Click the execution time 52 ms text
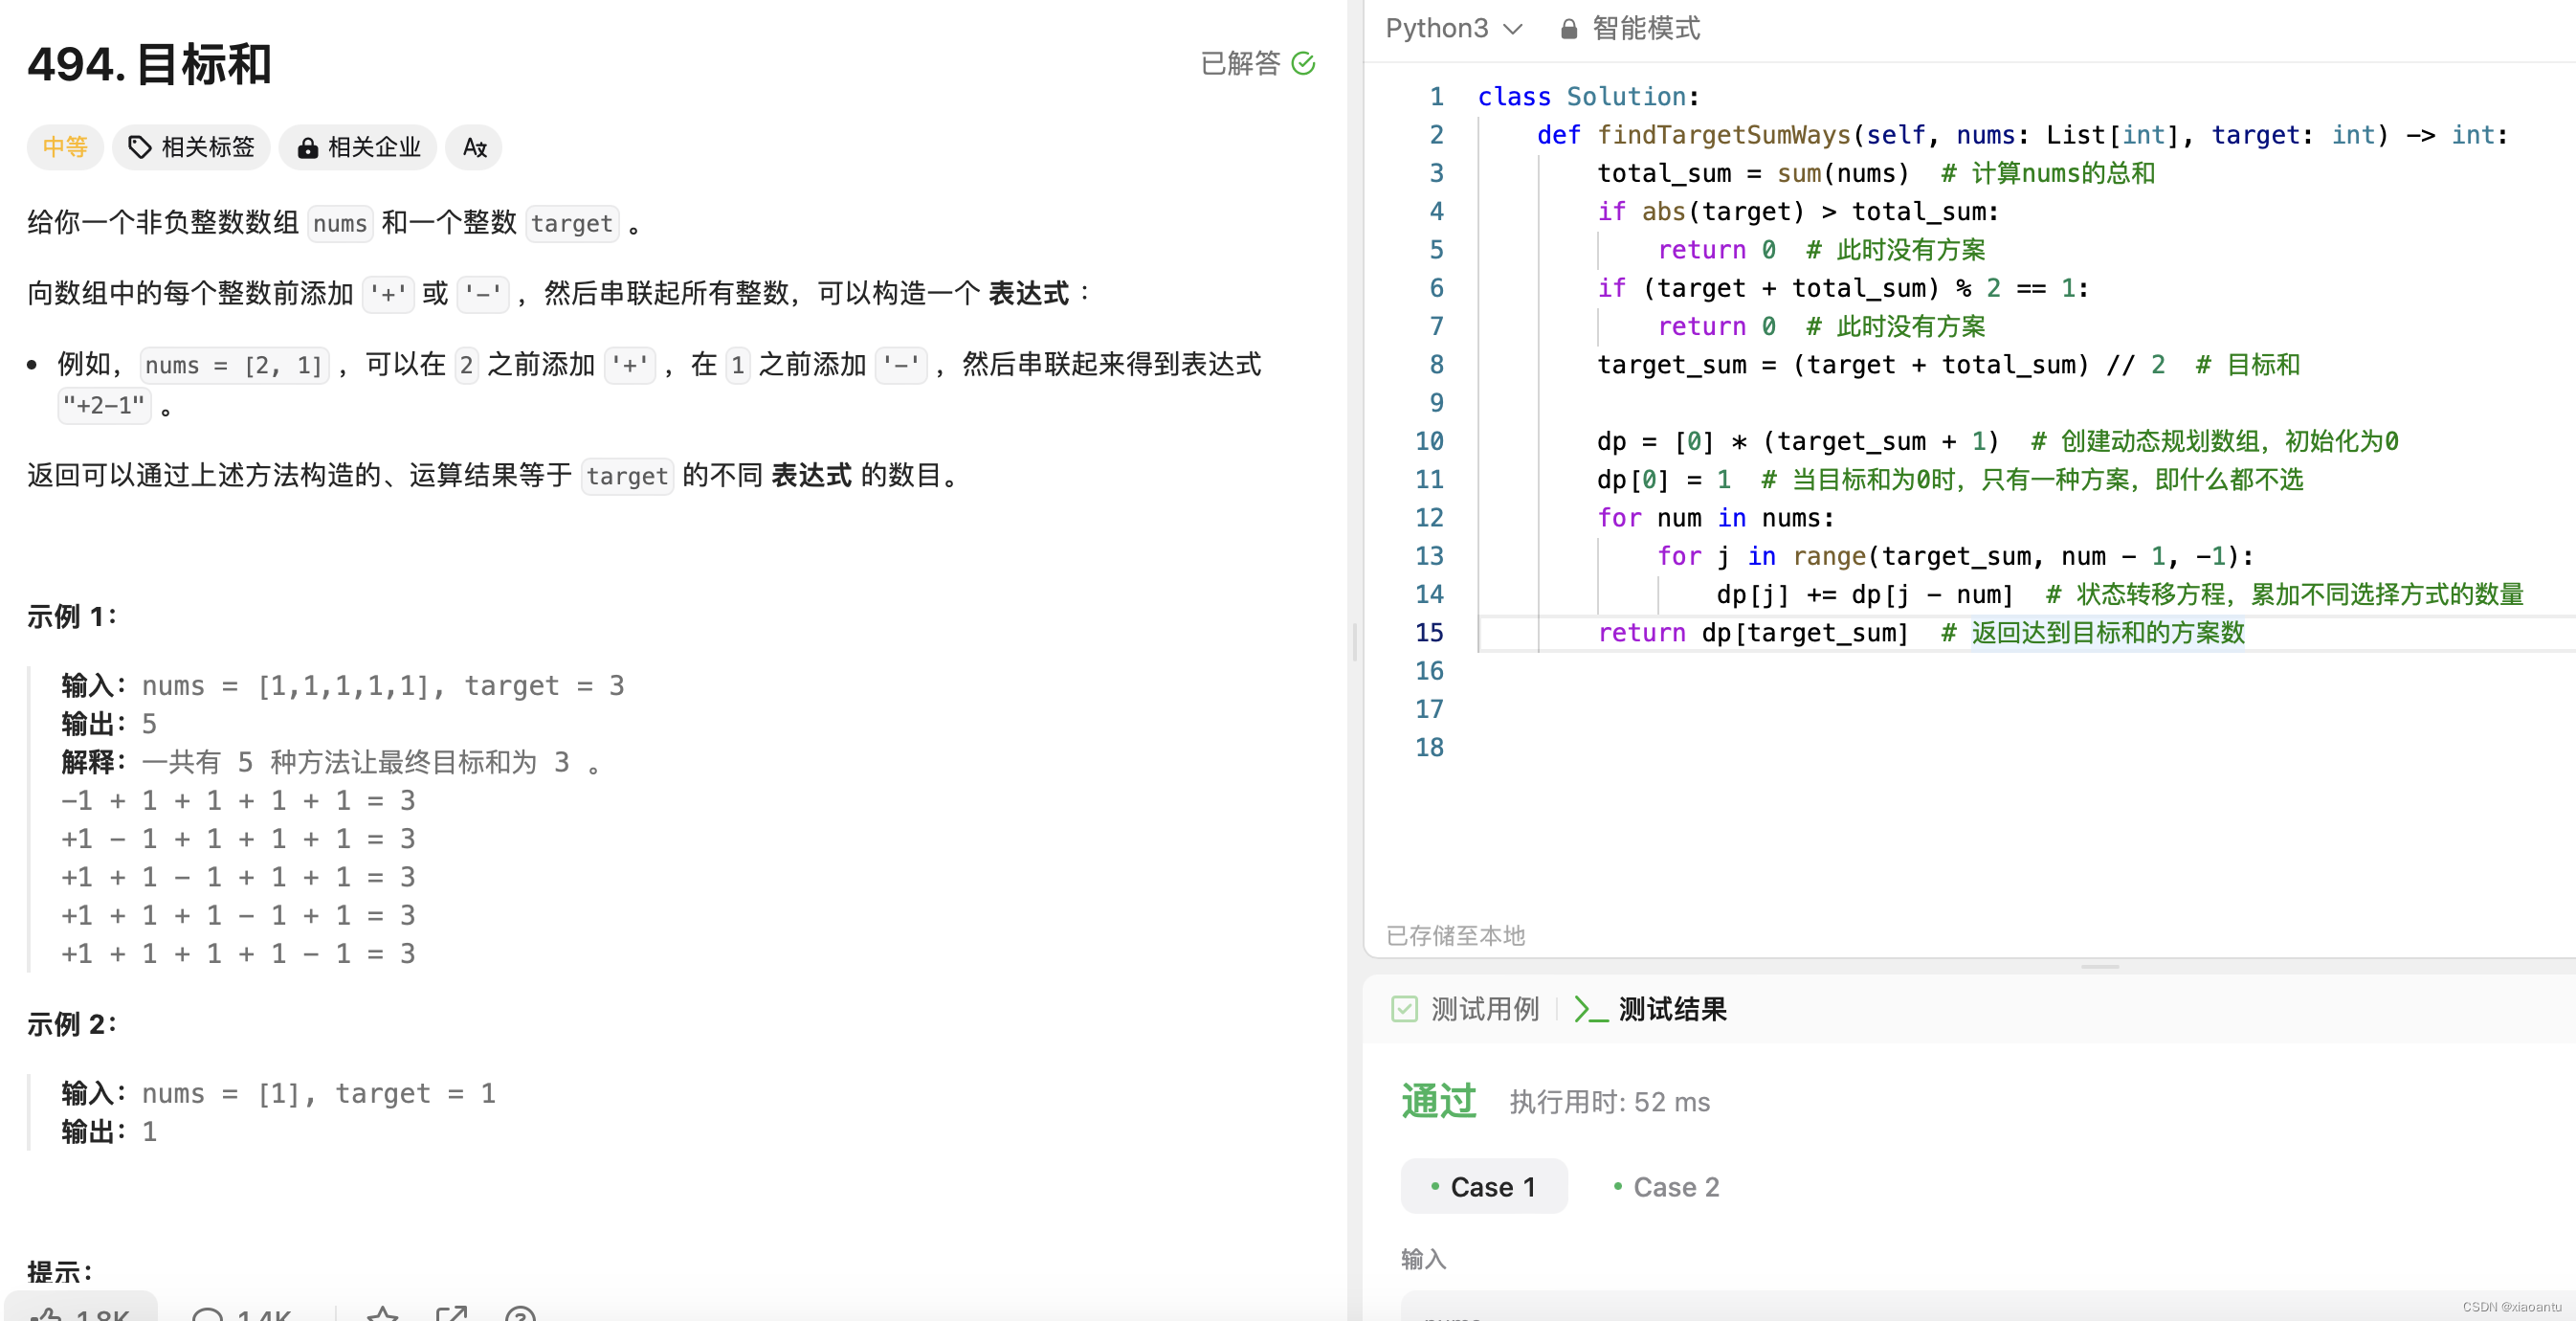This screenshot has height=1321, width=2576. tap(1609, 1102)
